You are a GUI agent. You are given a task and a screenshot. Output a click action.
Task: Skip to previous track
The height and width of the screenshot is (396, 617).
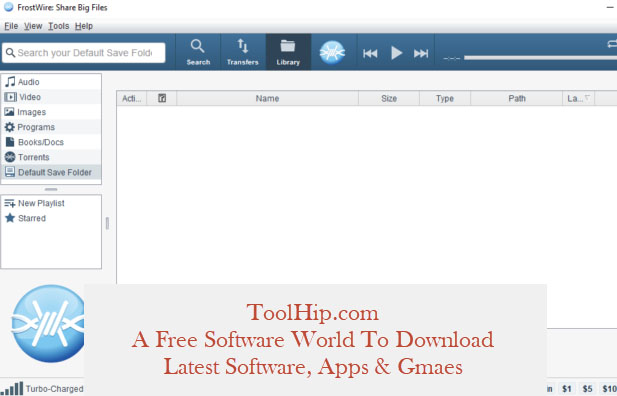click(370, 53)
